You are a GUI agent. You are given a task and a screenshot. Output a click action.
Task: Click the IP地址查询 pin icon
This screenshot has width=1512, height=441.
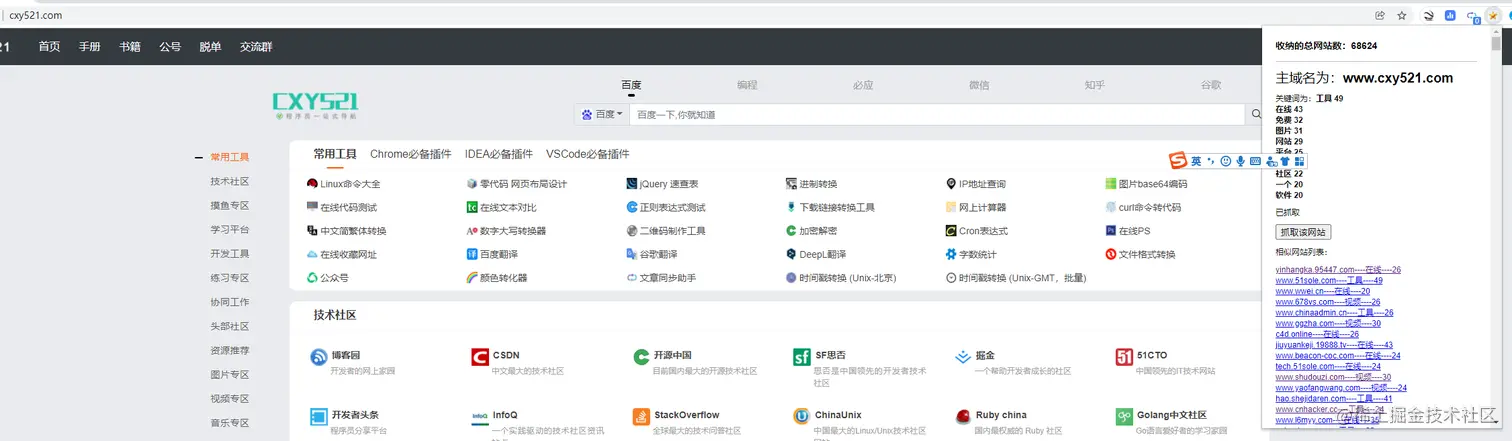(x=951, y=184)
